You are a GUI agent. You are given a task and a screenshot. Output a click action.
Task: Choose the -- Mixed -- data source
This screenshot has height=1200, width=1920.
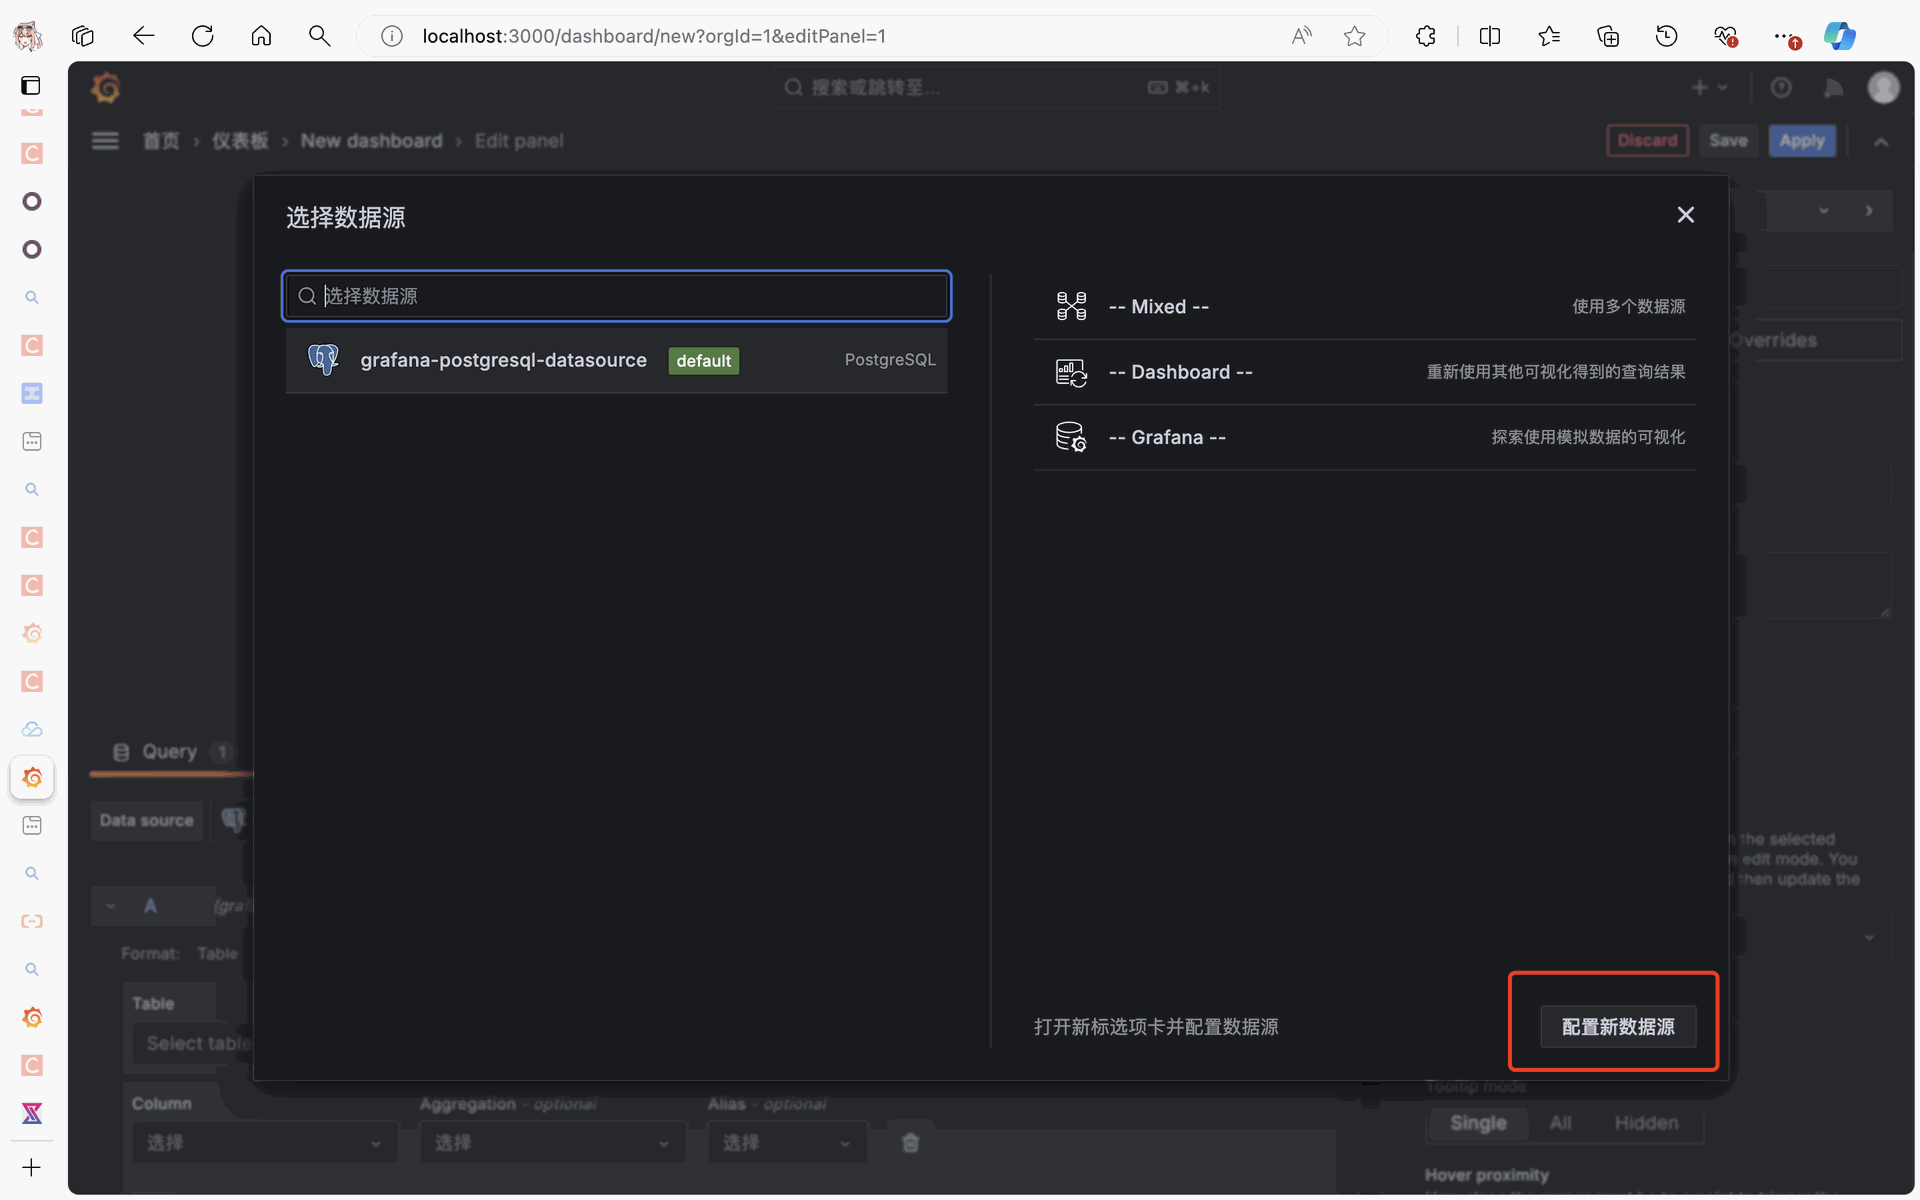click(1365, 307)
